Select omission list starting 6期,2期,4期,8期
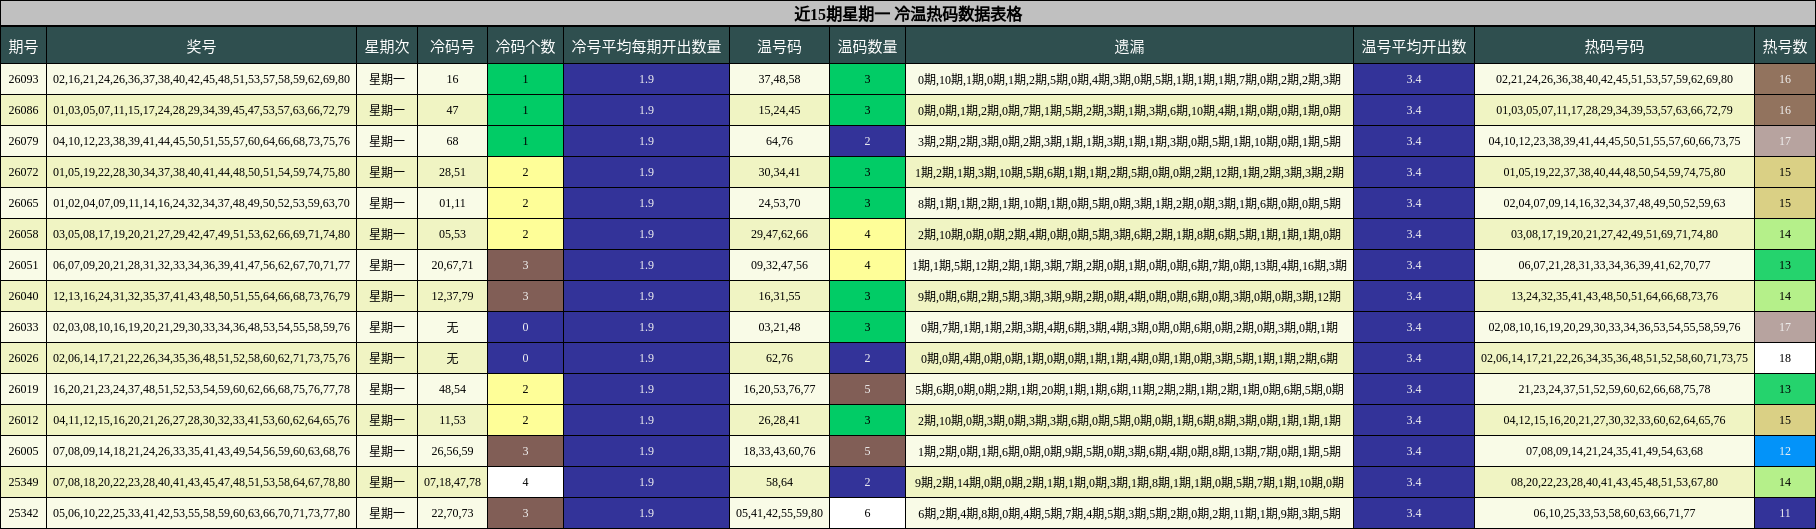The image size is (1816, 529). [1129, 513]
